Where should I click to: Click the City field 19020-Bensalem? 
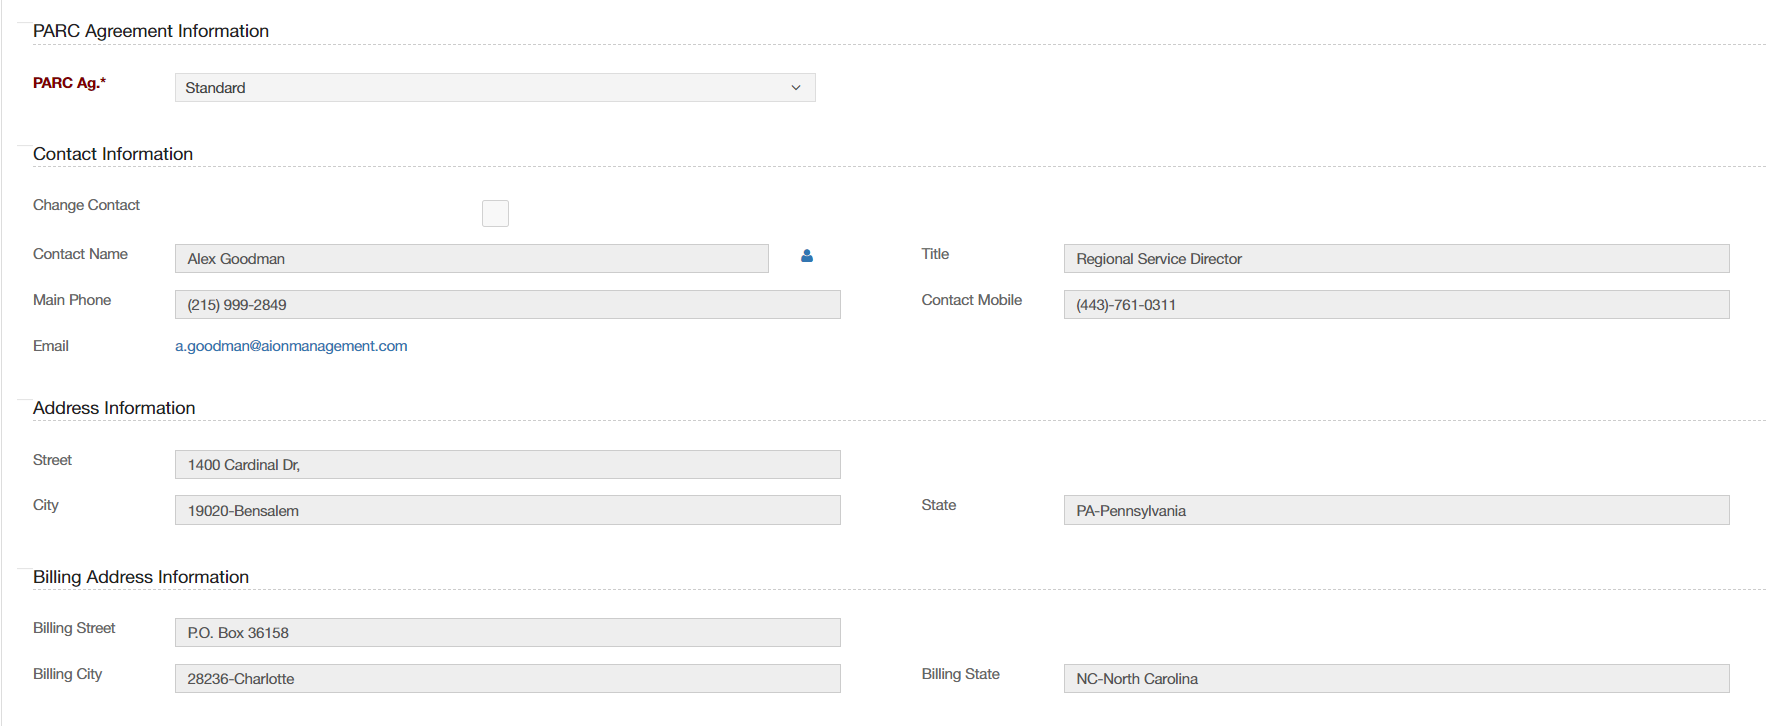coord(508,510)
